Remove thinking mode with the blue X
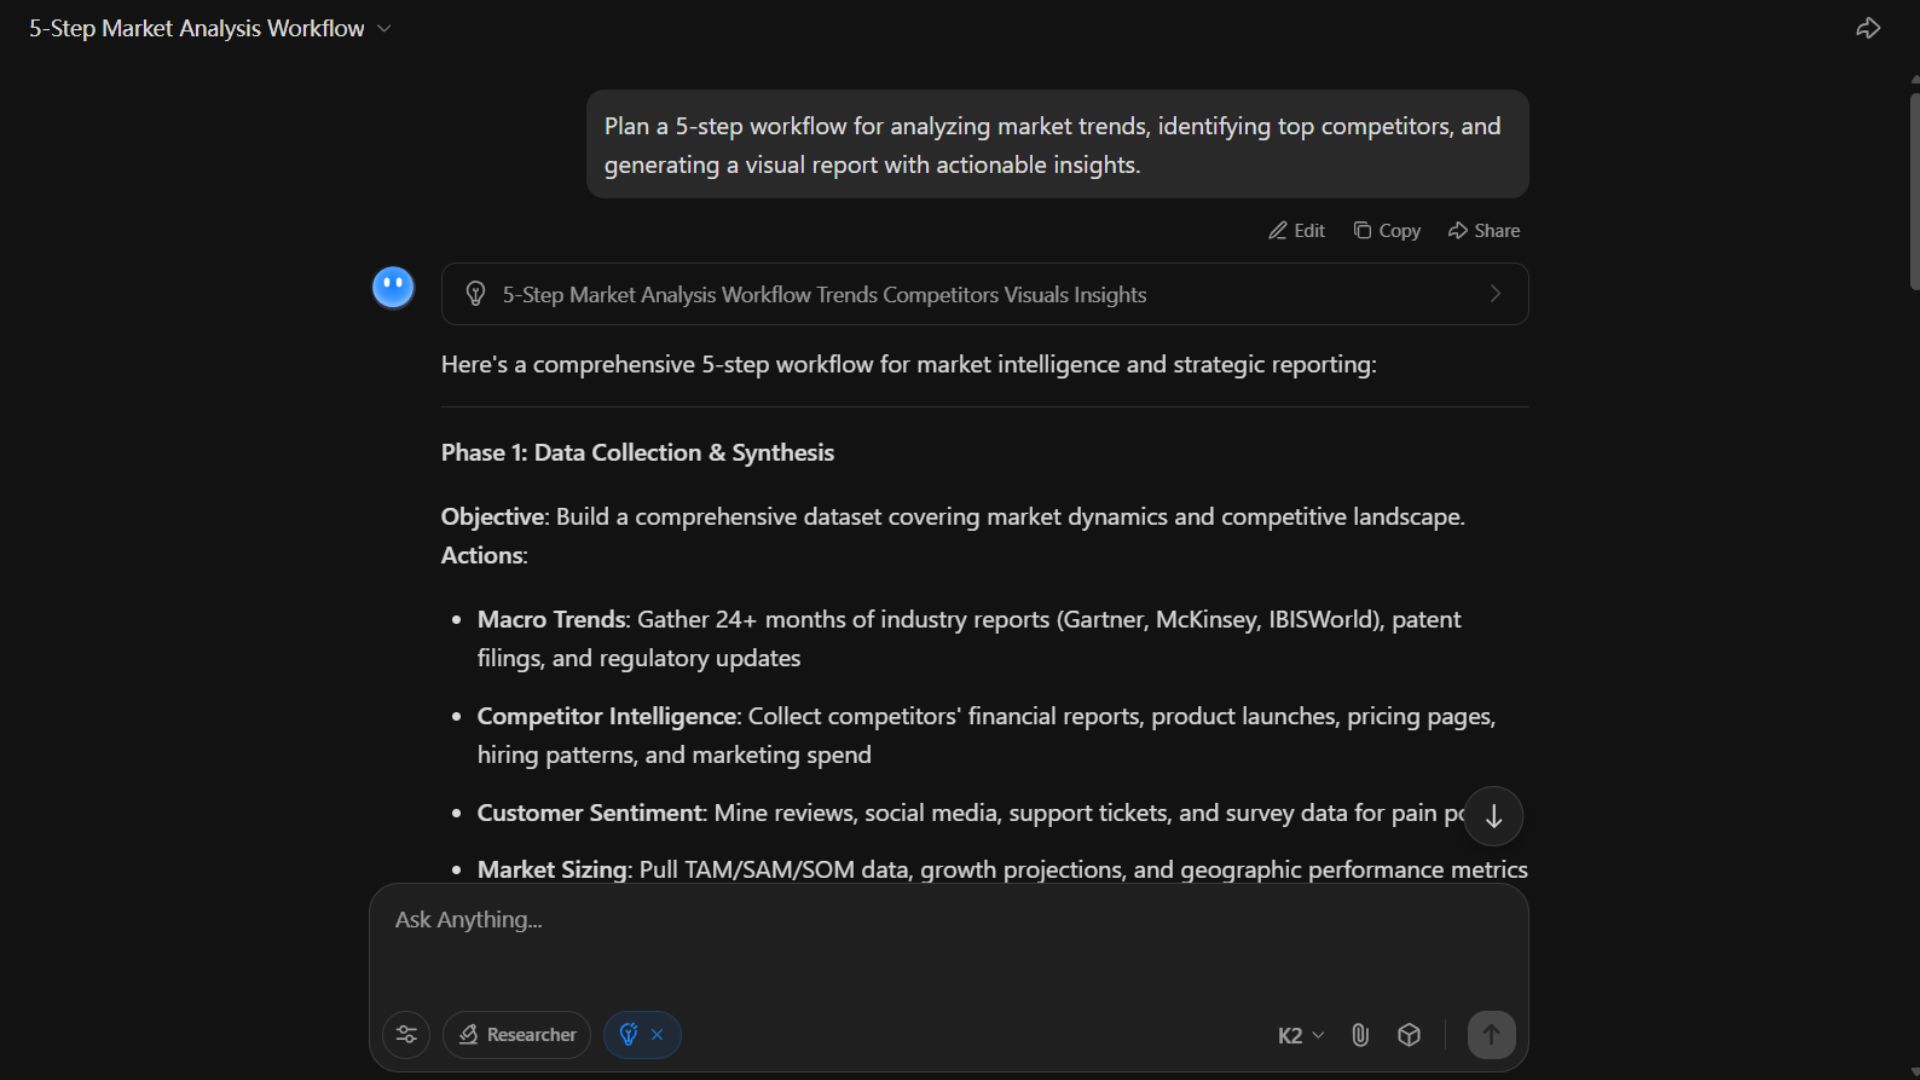 (x=658, y=1035)
